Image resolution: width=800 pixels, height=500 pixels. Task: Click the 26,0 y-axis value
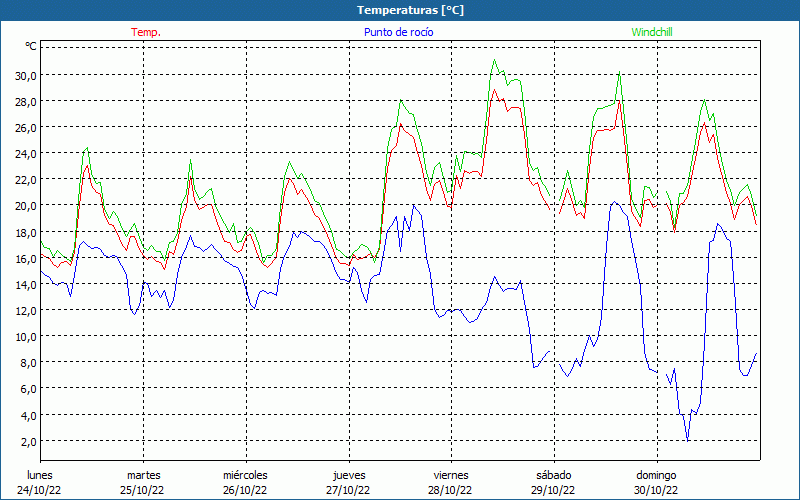(x=27, y=128)
